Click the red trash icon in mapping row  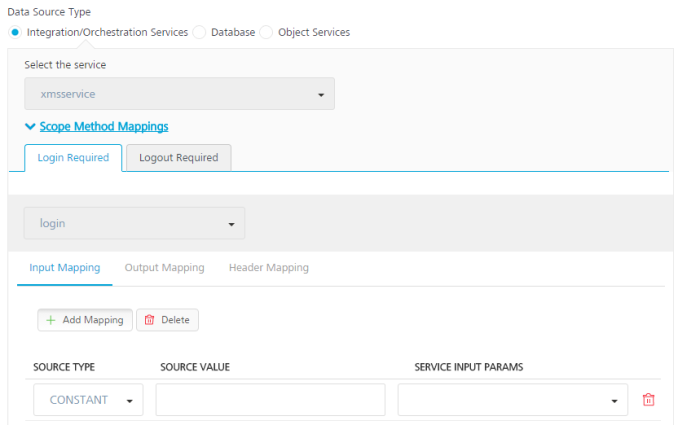tap(648, 400)
